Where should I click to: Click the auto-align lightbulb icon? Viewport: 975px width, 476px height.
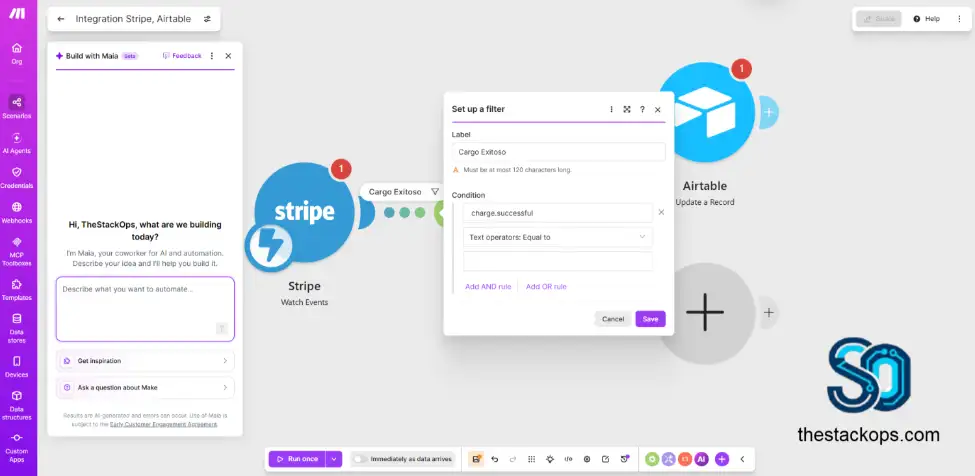click(x=550, y=459)
